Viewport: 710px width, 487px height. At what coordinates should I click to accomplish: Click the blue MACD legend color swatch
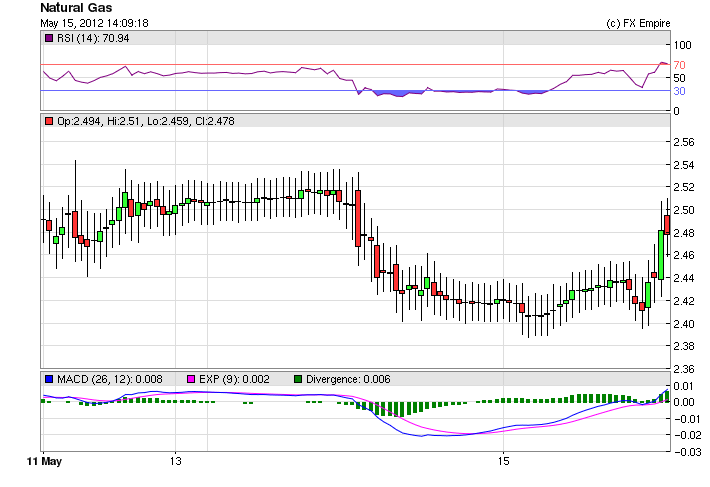(49, 379)
